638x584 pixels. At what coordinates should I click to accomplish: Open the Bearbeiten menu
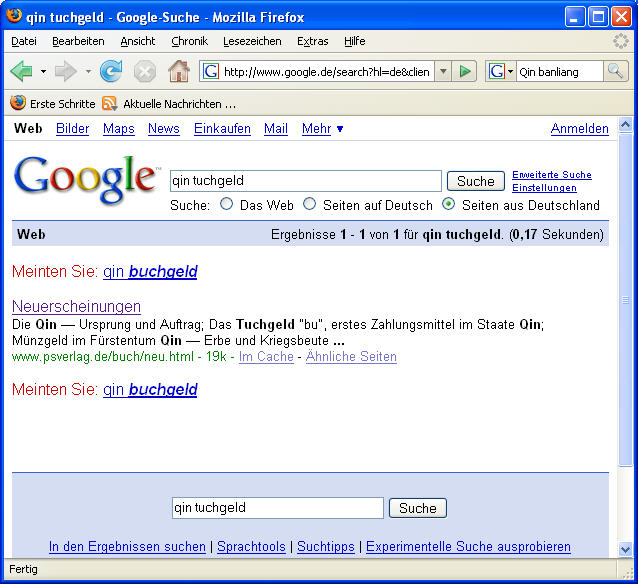(78, 41)
